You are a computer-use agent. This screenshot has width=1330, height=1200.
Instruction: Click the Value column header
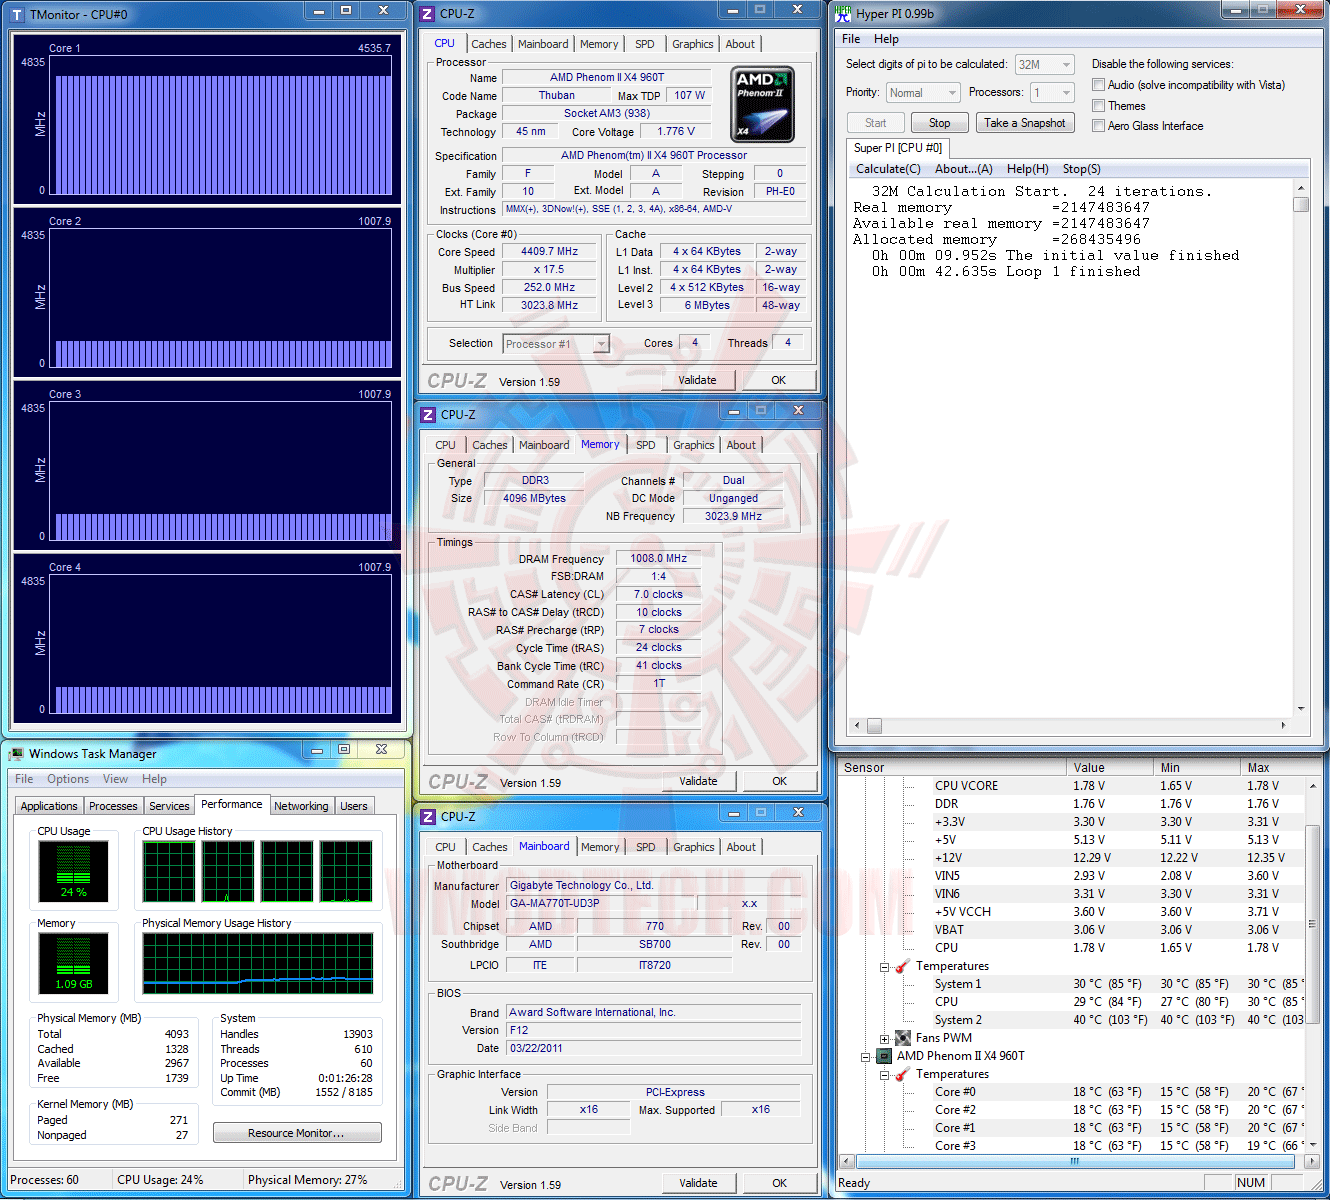[x=1110, y=768]
